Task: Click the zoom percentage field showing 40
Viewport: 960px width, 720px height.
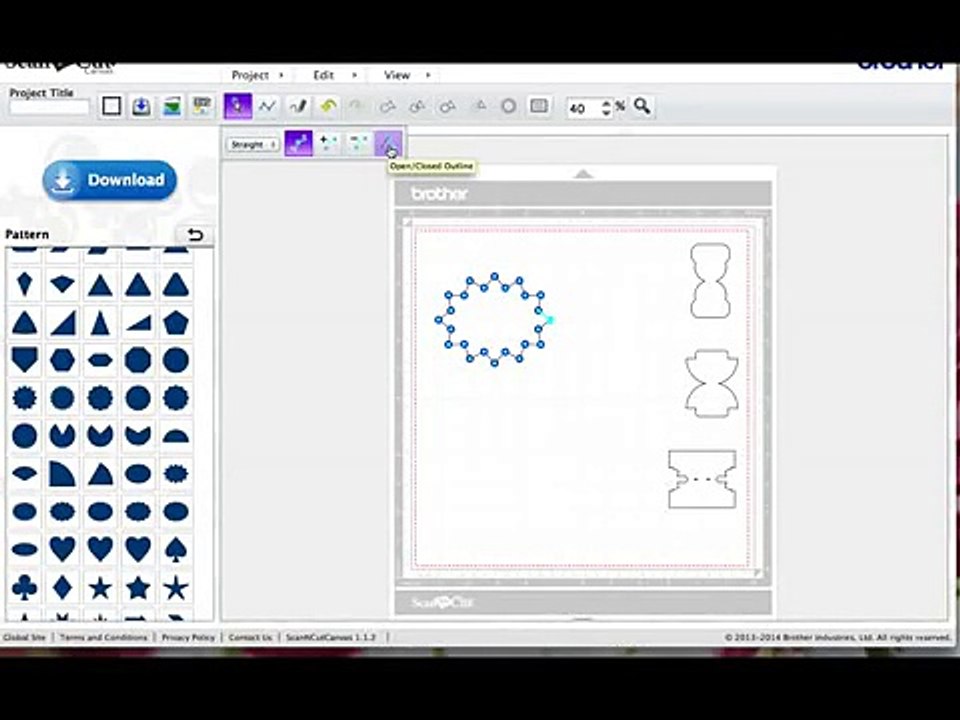Action: coord(582,108)
